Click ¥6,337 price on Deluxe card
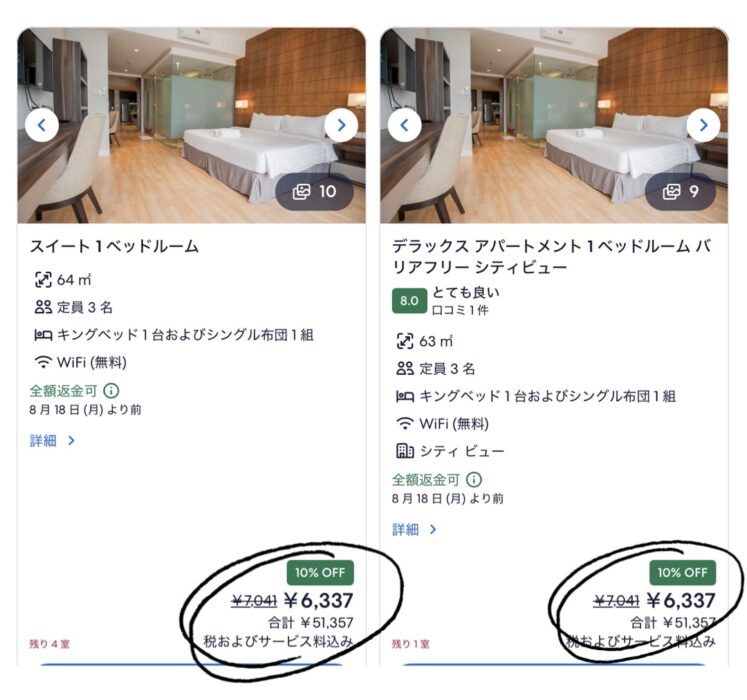This screenshot has height=700, width=747. point(681,600)
